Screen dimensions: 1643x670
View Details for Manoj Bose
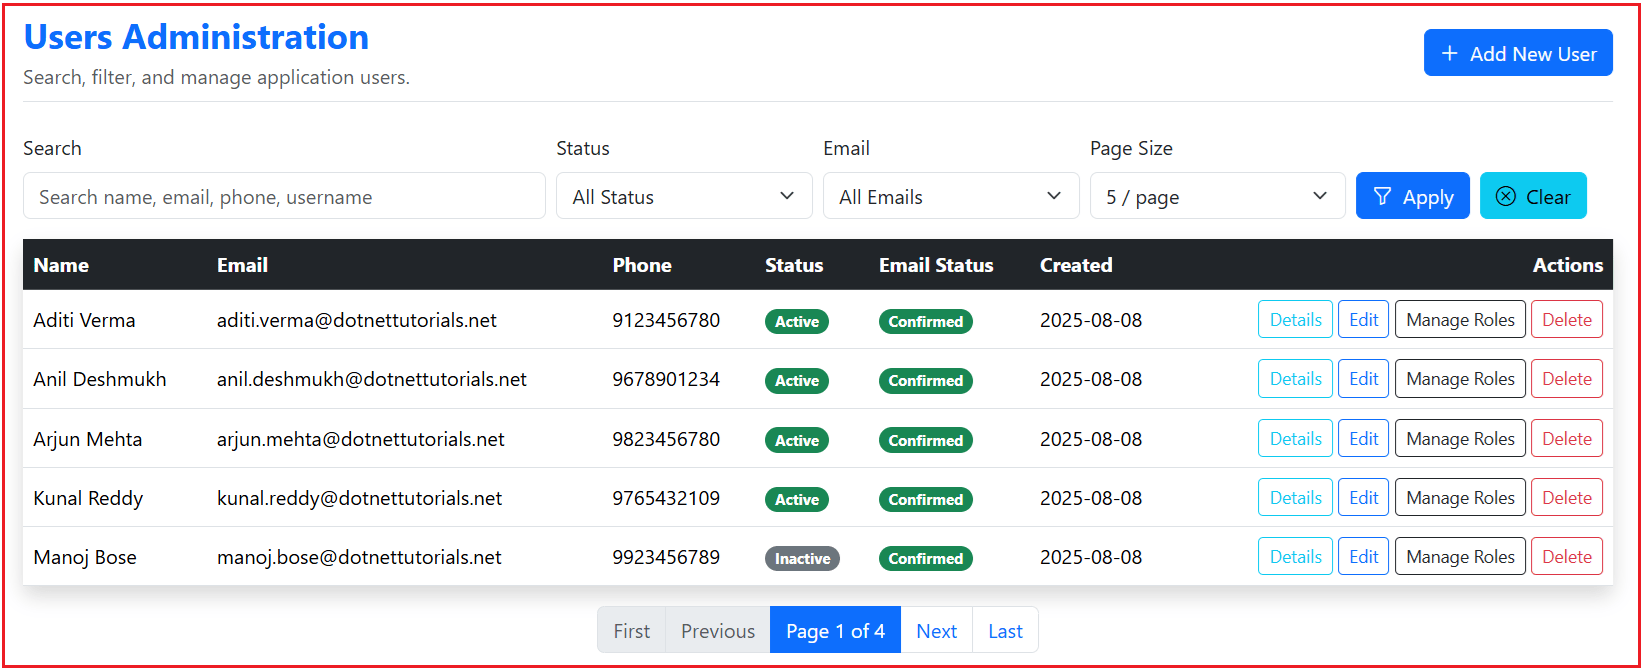pyautogui.click(x=1295, y=556)
